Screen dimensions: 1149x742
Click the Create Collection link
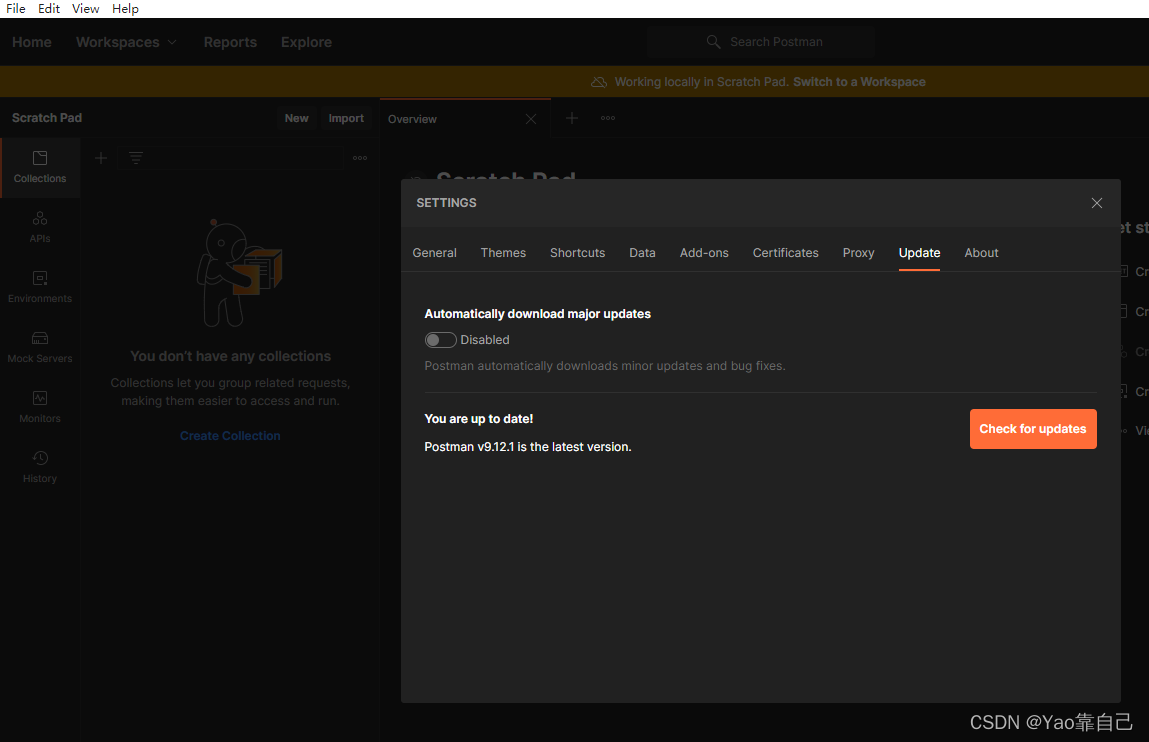230,436
